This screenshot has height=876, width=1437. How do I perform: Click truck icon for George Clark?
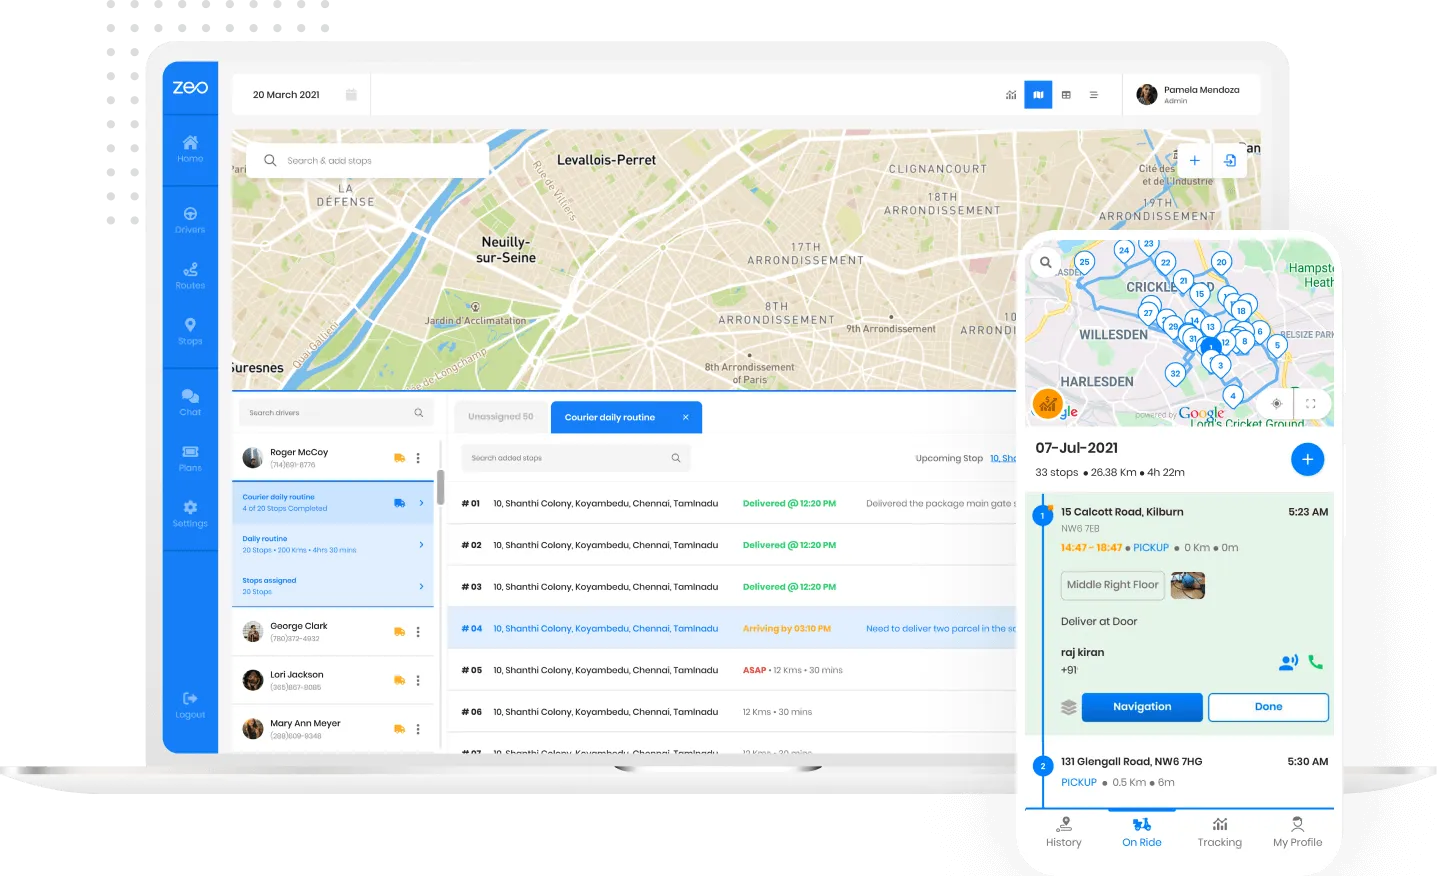(399, 632)
